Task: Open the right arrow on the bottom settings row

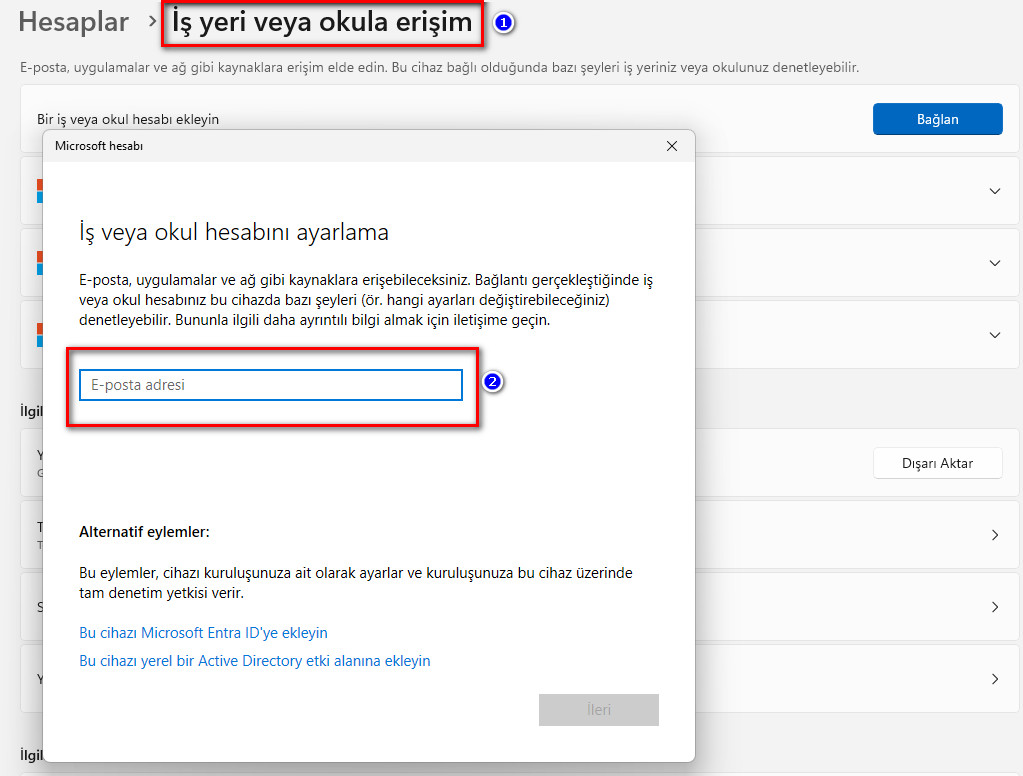Action: pyautogui.click(x=994, y=679)
